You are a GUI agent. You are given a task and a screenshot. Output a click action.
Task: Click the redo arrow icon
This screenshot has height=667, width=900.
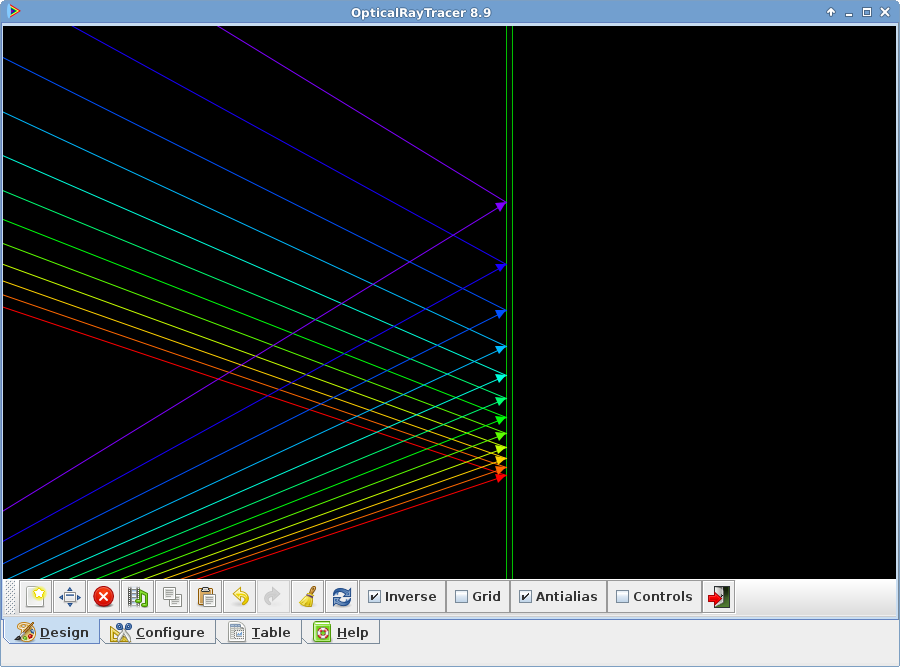pyautogui.click(x=272, y=596)
